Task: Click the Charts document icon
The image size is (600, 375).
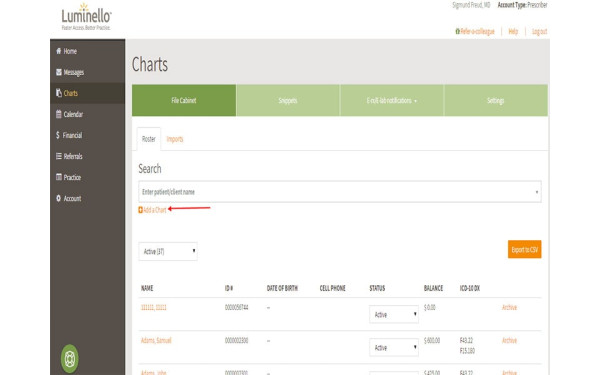Action: [x=59, y=93]
